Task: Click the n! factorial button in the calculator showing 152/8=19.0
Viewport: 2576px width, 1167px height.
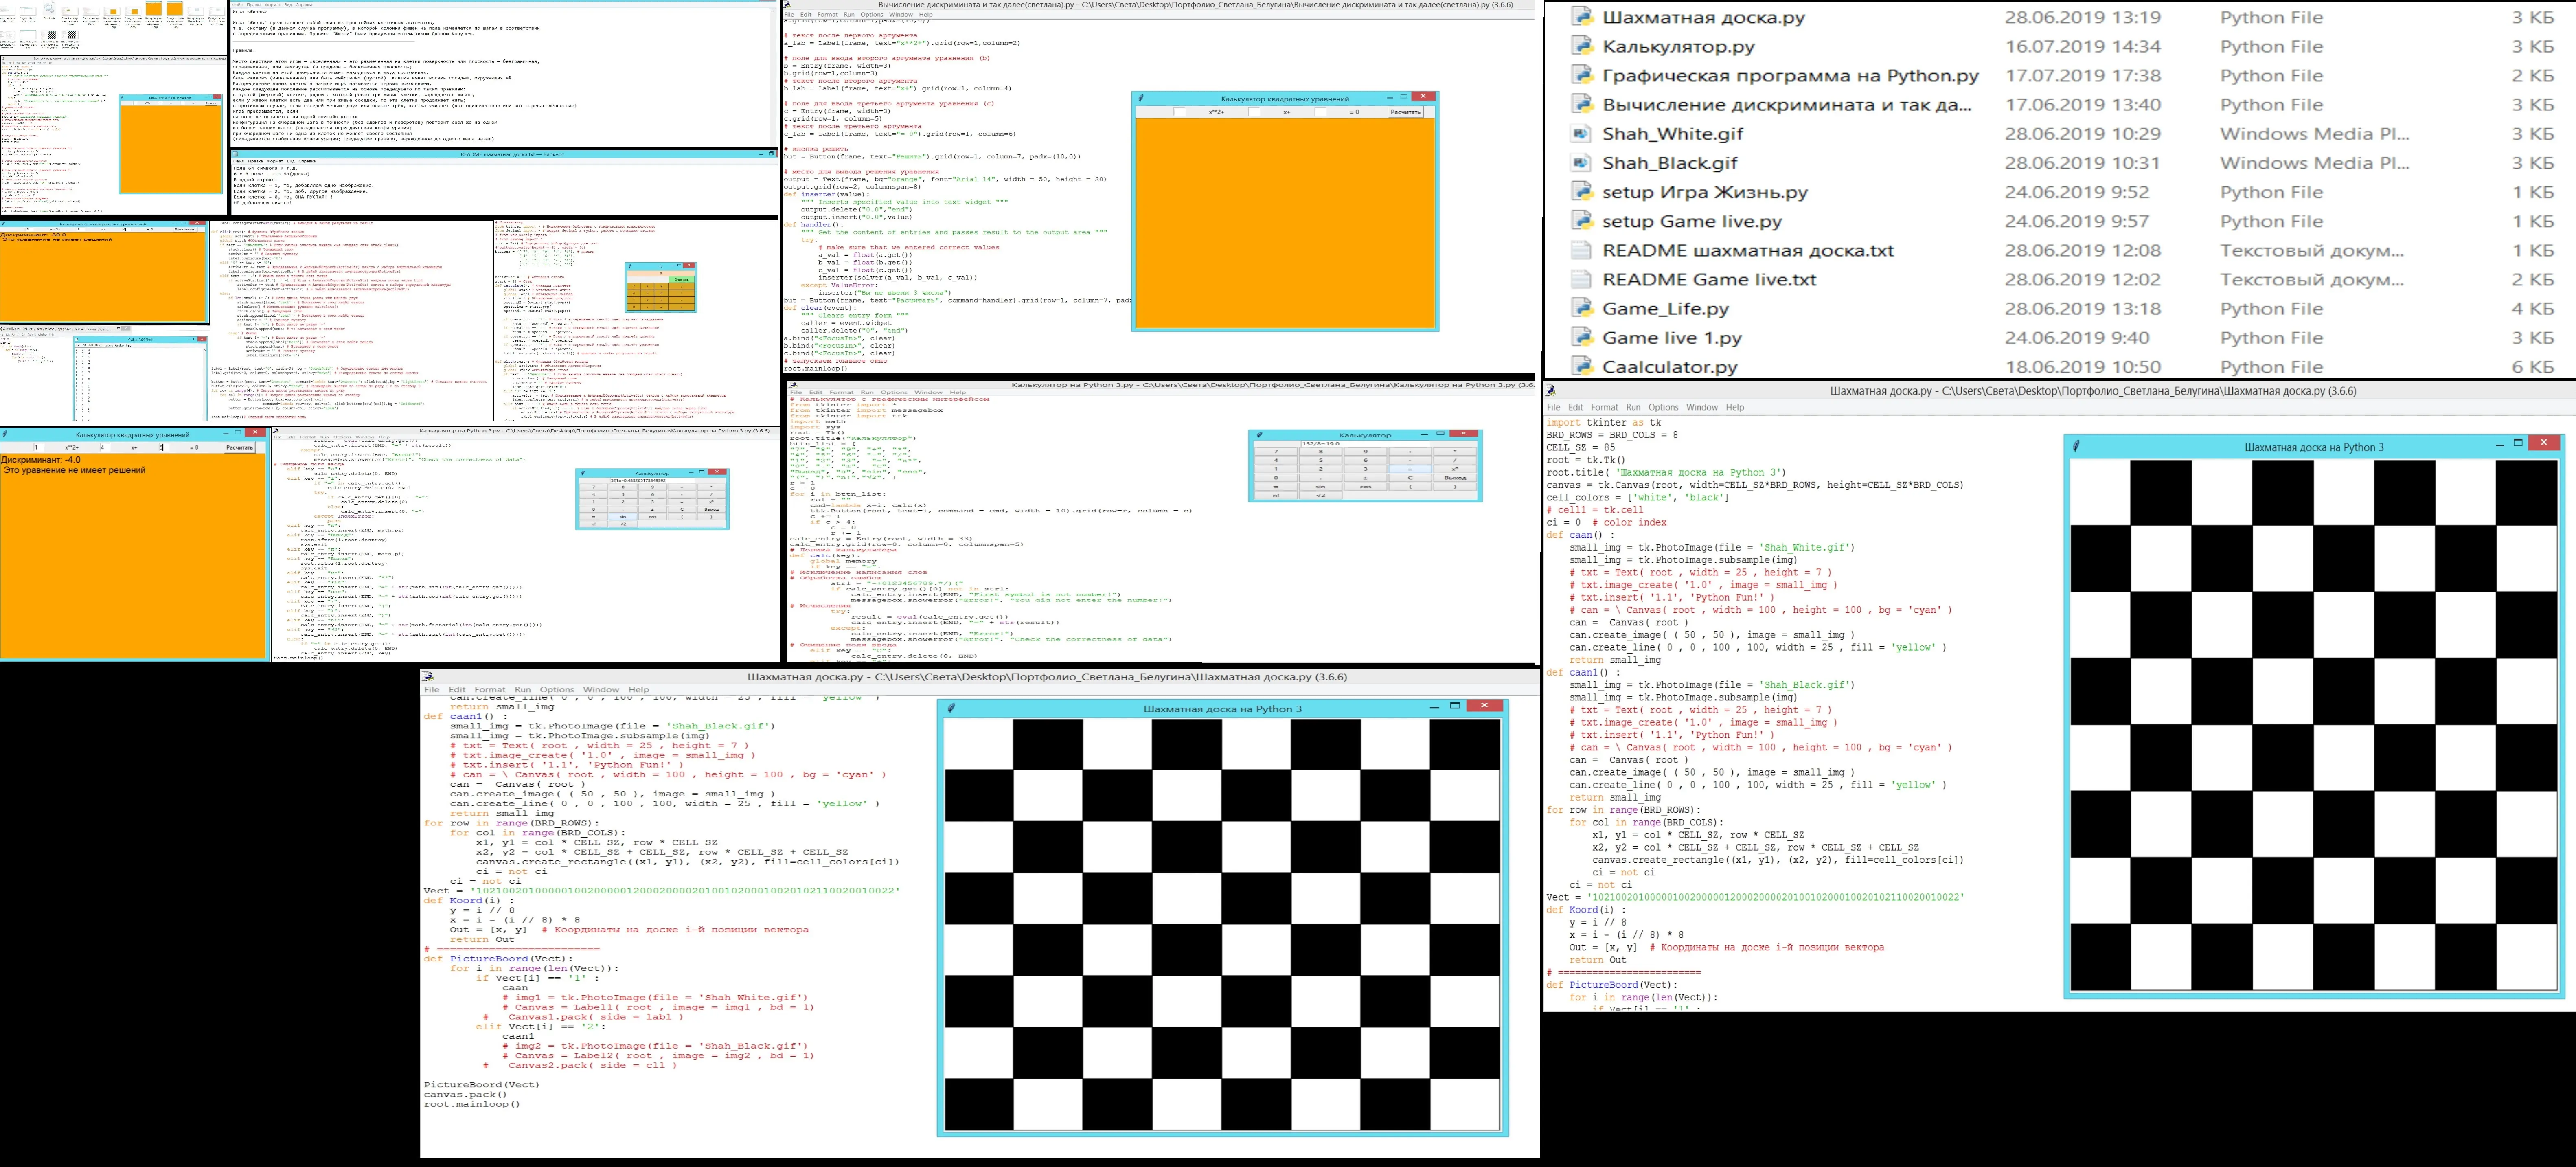Action: 1276,495
